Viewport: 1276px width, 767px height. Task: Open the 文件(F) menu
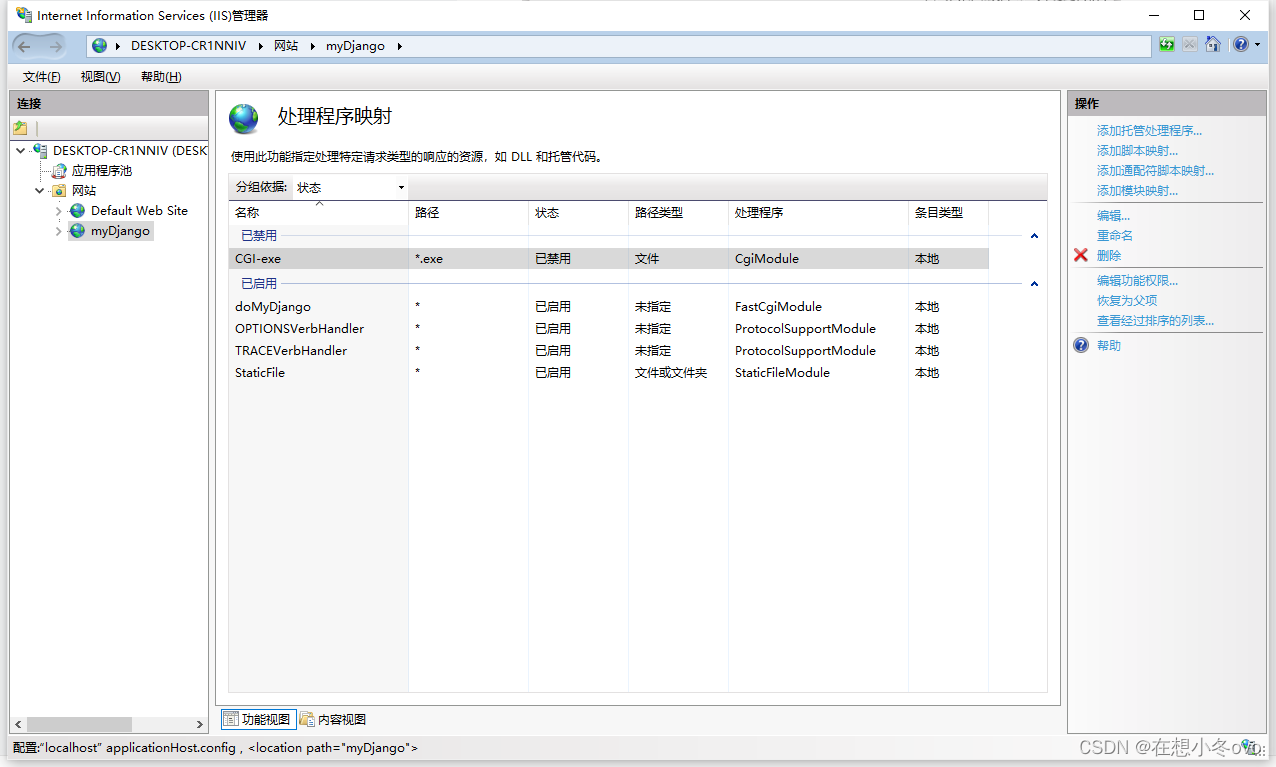point(41,77)
